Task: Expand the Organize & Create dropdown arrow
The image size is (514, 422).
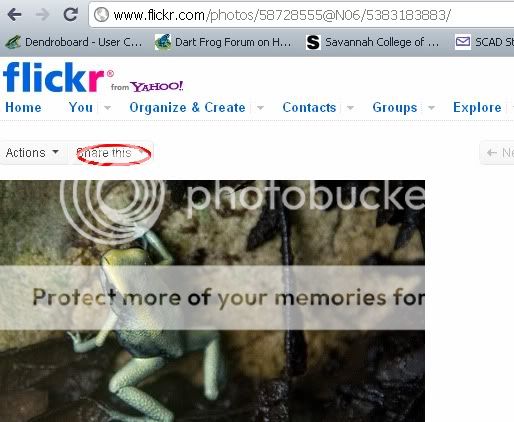Action: [261, 107]
